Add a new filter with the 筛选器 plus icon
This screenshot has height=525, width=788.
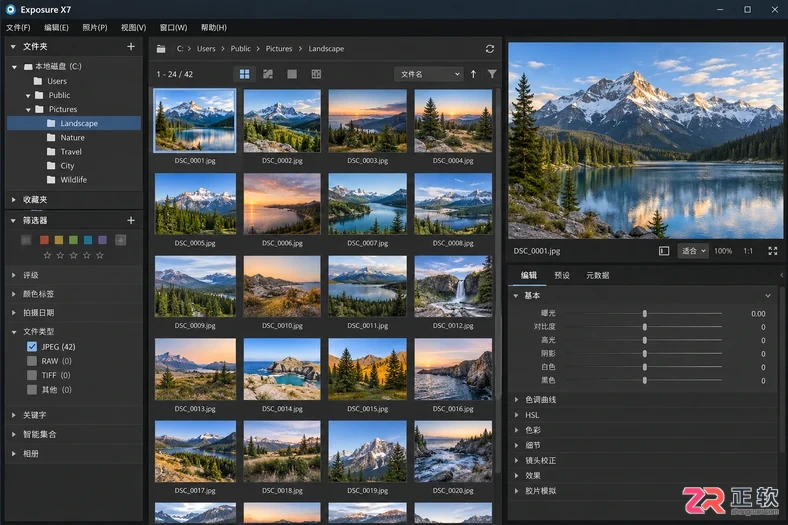[131, 220]
